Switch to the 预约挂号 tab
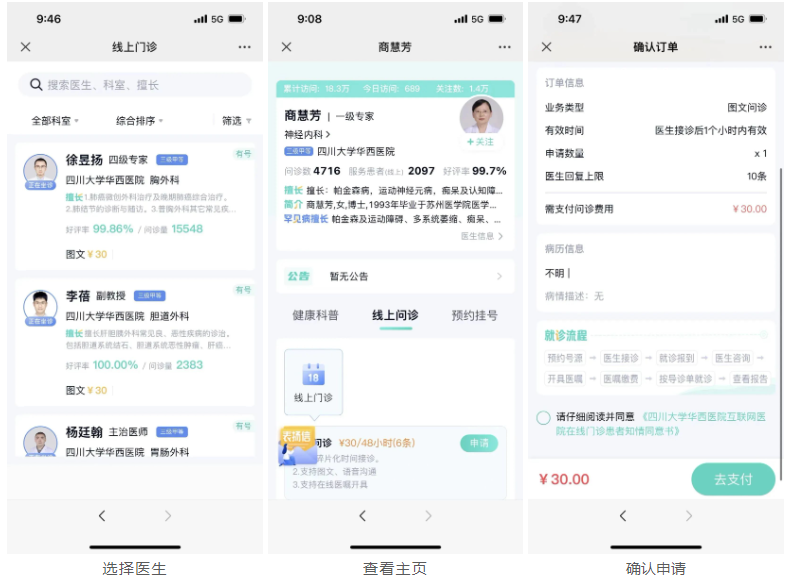The height and width of the screenshot is (586, 788). point(474,315)
